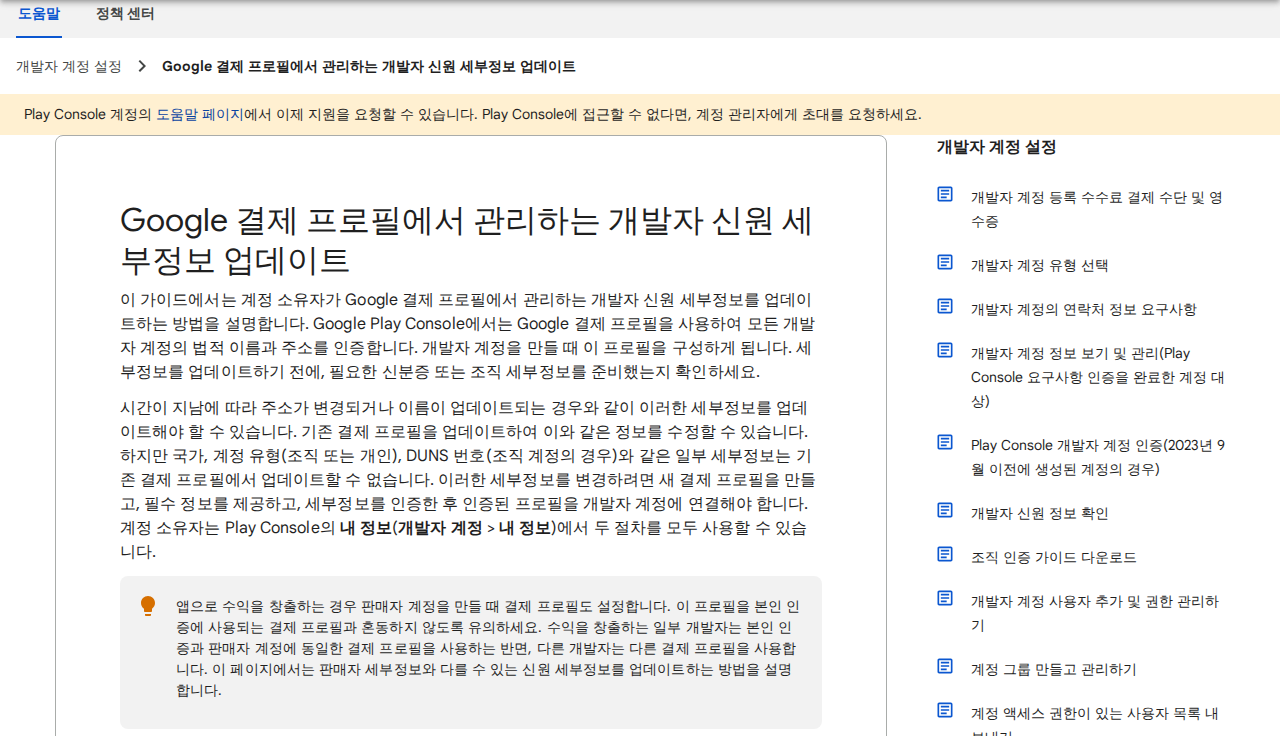Open 개발자 계정의 연락처 정보 요구사항 article

[x=1083, y=309]
